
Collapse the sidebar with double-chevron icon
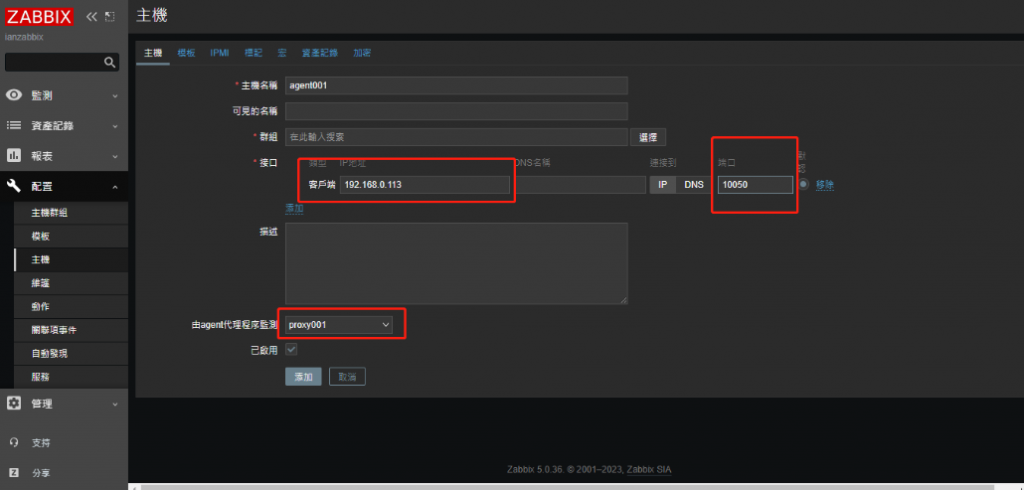pos(91,17)
